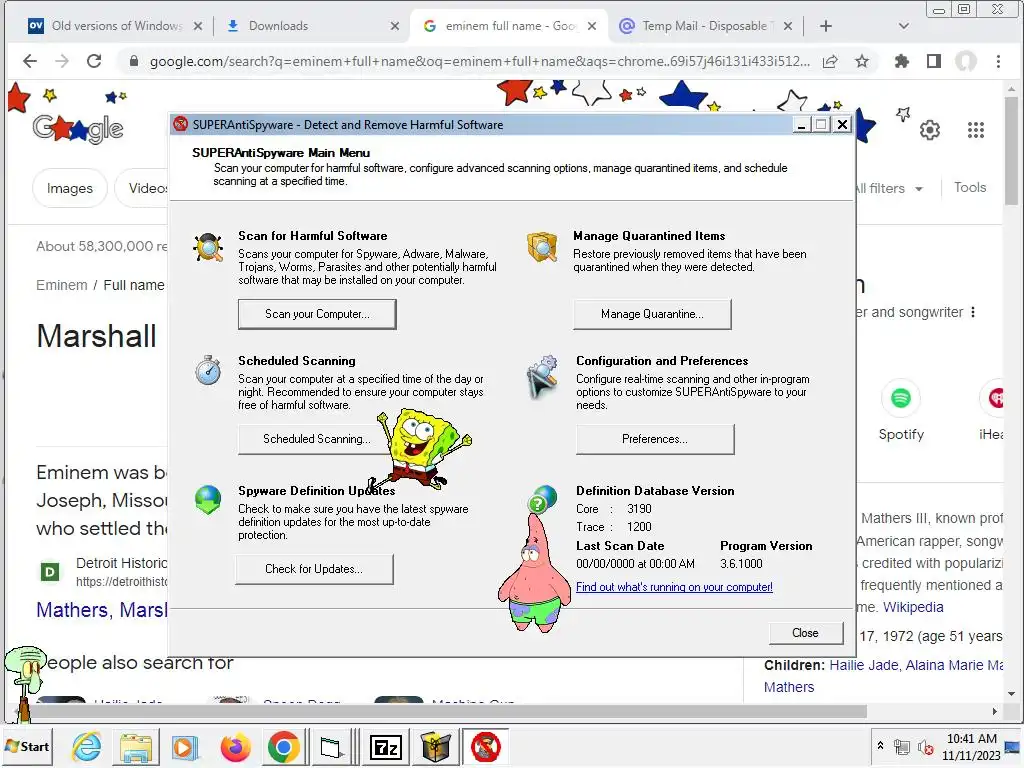Click the horizontal scrollbar in Chrome

(449, 711)
